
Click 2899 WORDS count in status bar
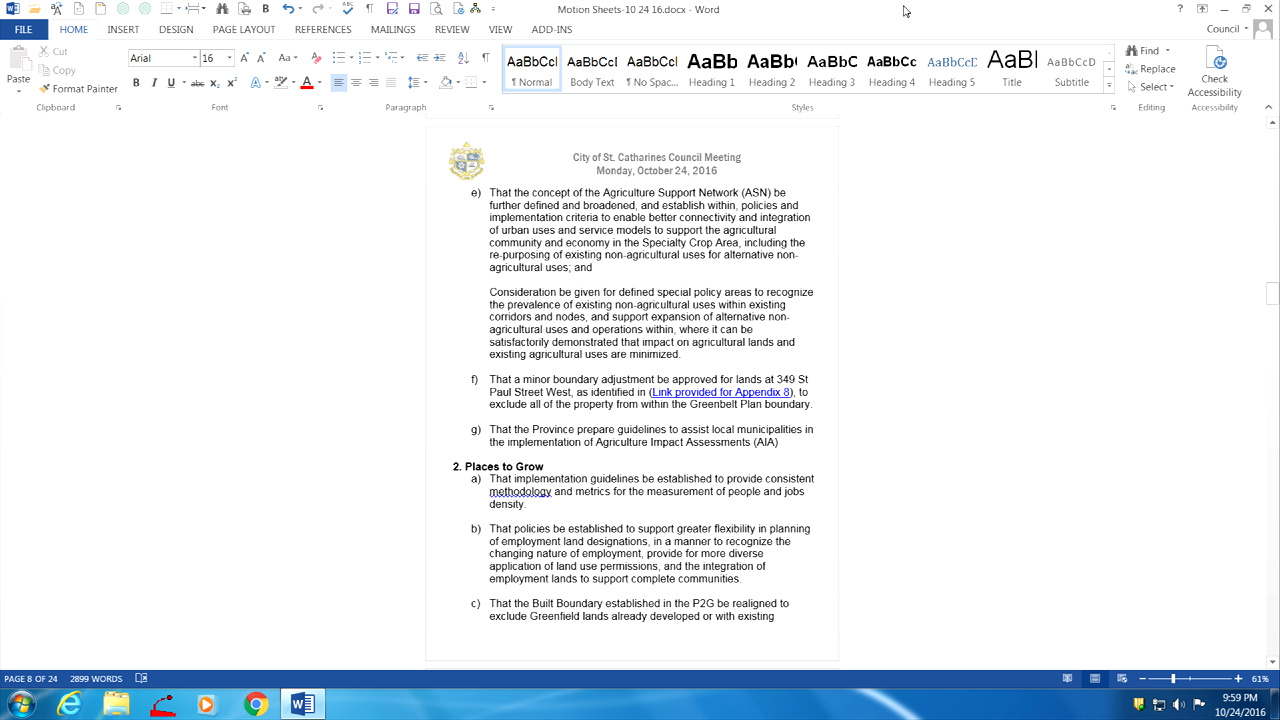(x=96, y=679)
